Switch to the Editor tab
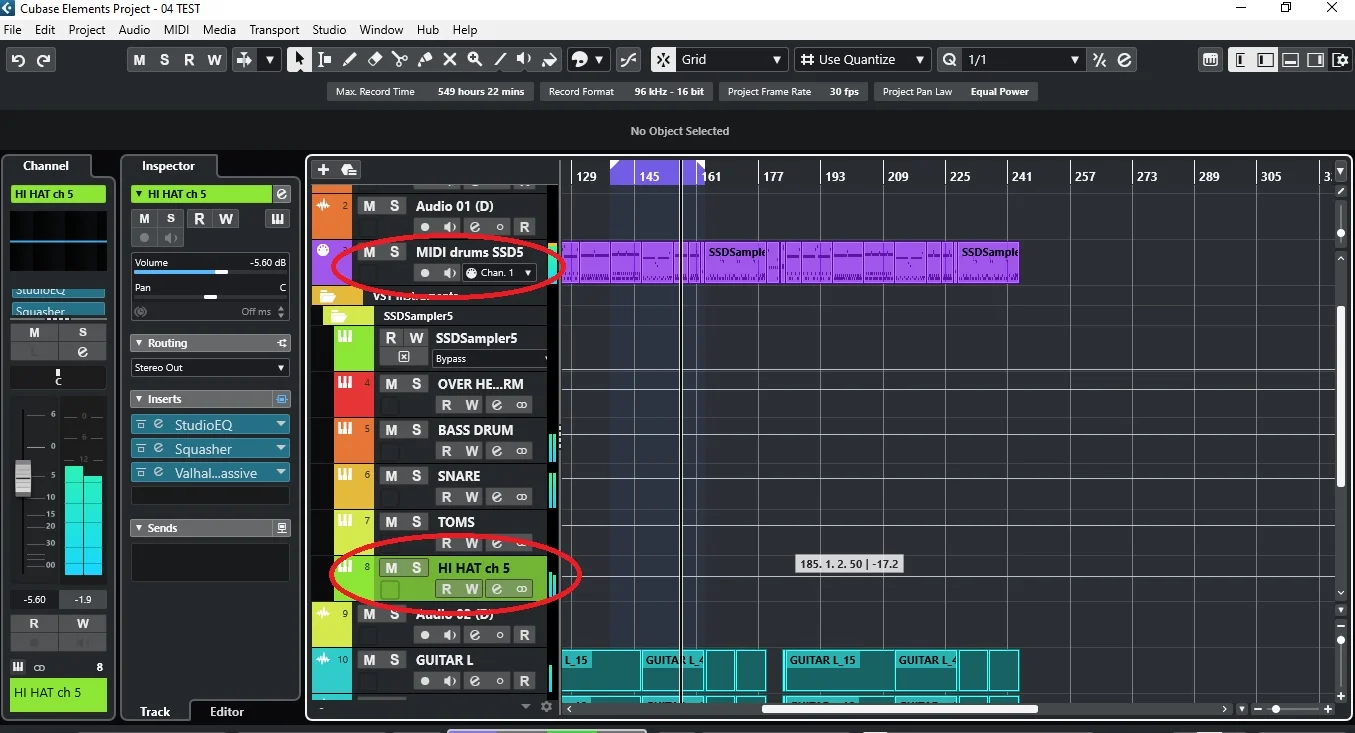Image resolution: width=1355 pixels, height=733 pixels. point(227,712)
